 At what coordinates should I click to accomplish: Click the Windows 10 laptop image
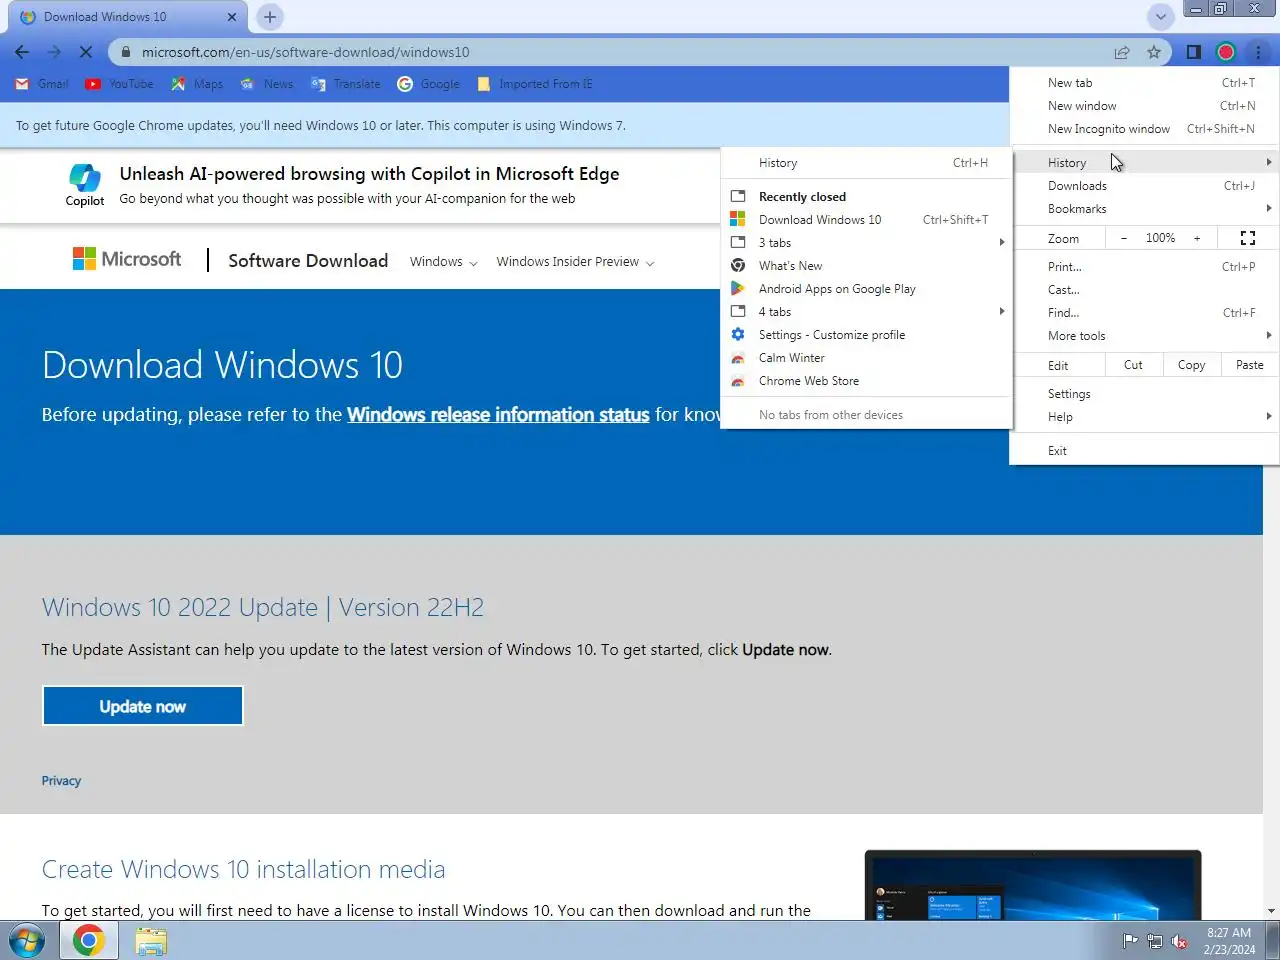coord(1033,885)
